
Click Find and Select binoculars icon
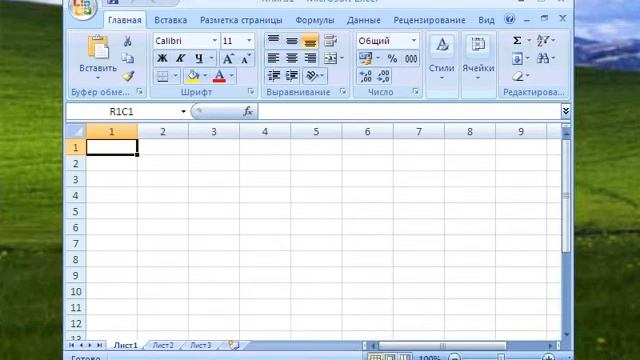click(x=543, y=59)
